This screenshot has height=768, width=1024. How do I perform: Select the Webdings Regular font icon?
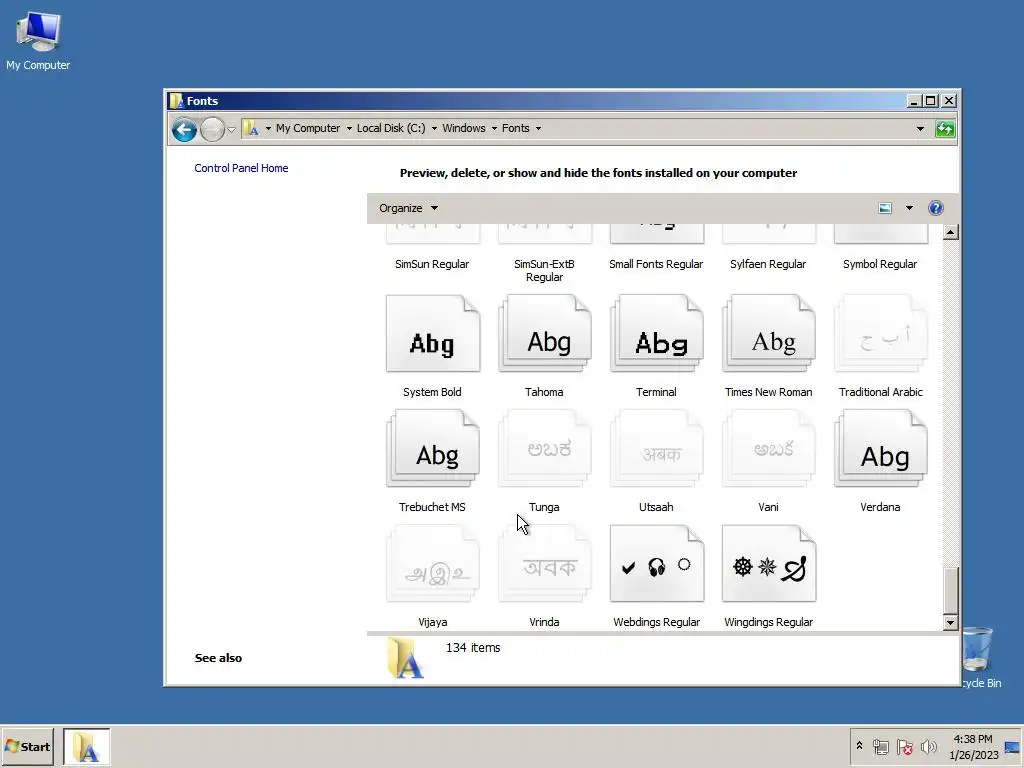pyautogui.click(x=657, y=564)
